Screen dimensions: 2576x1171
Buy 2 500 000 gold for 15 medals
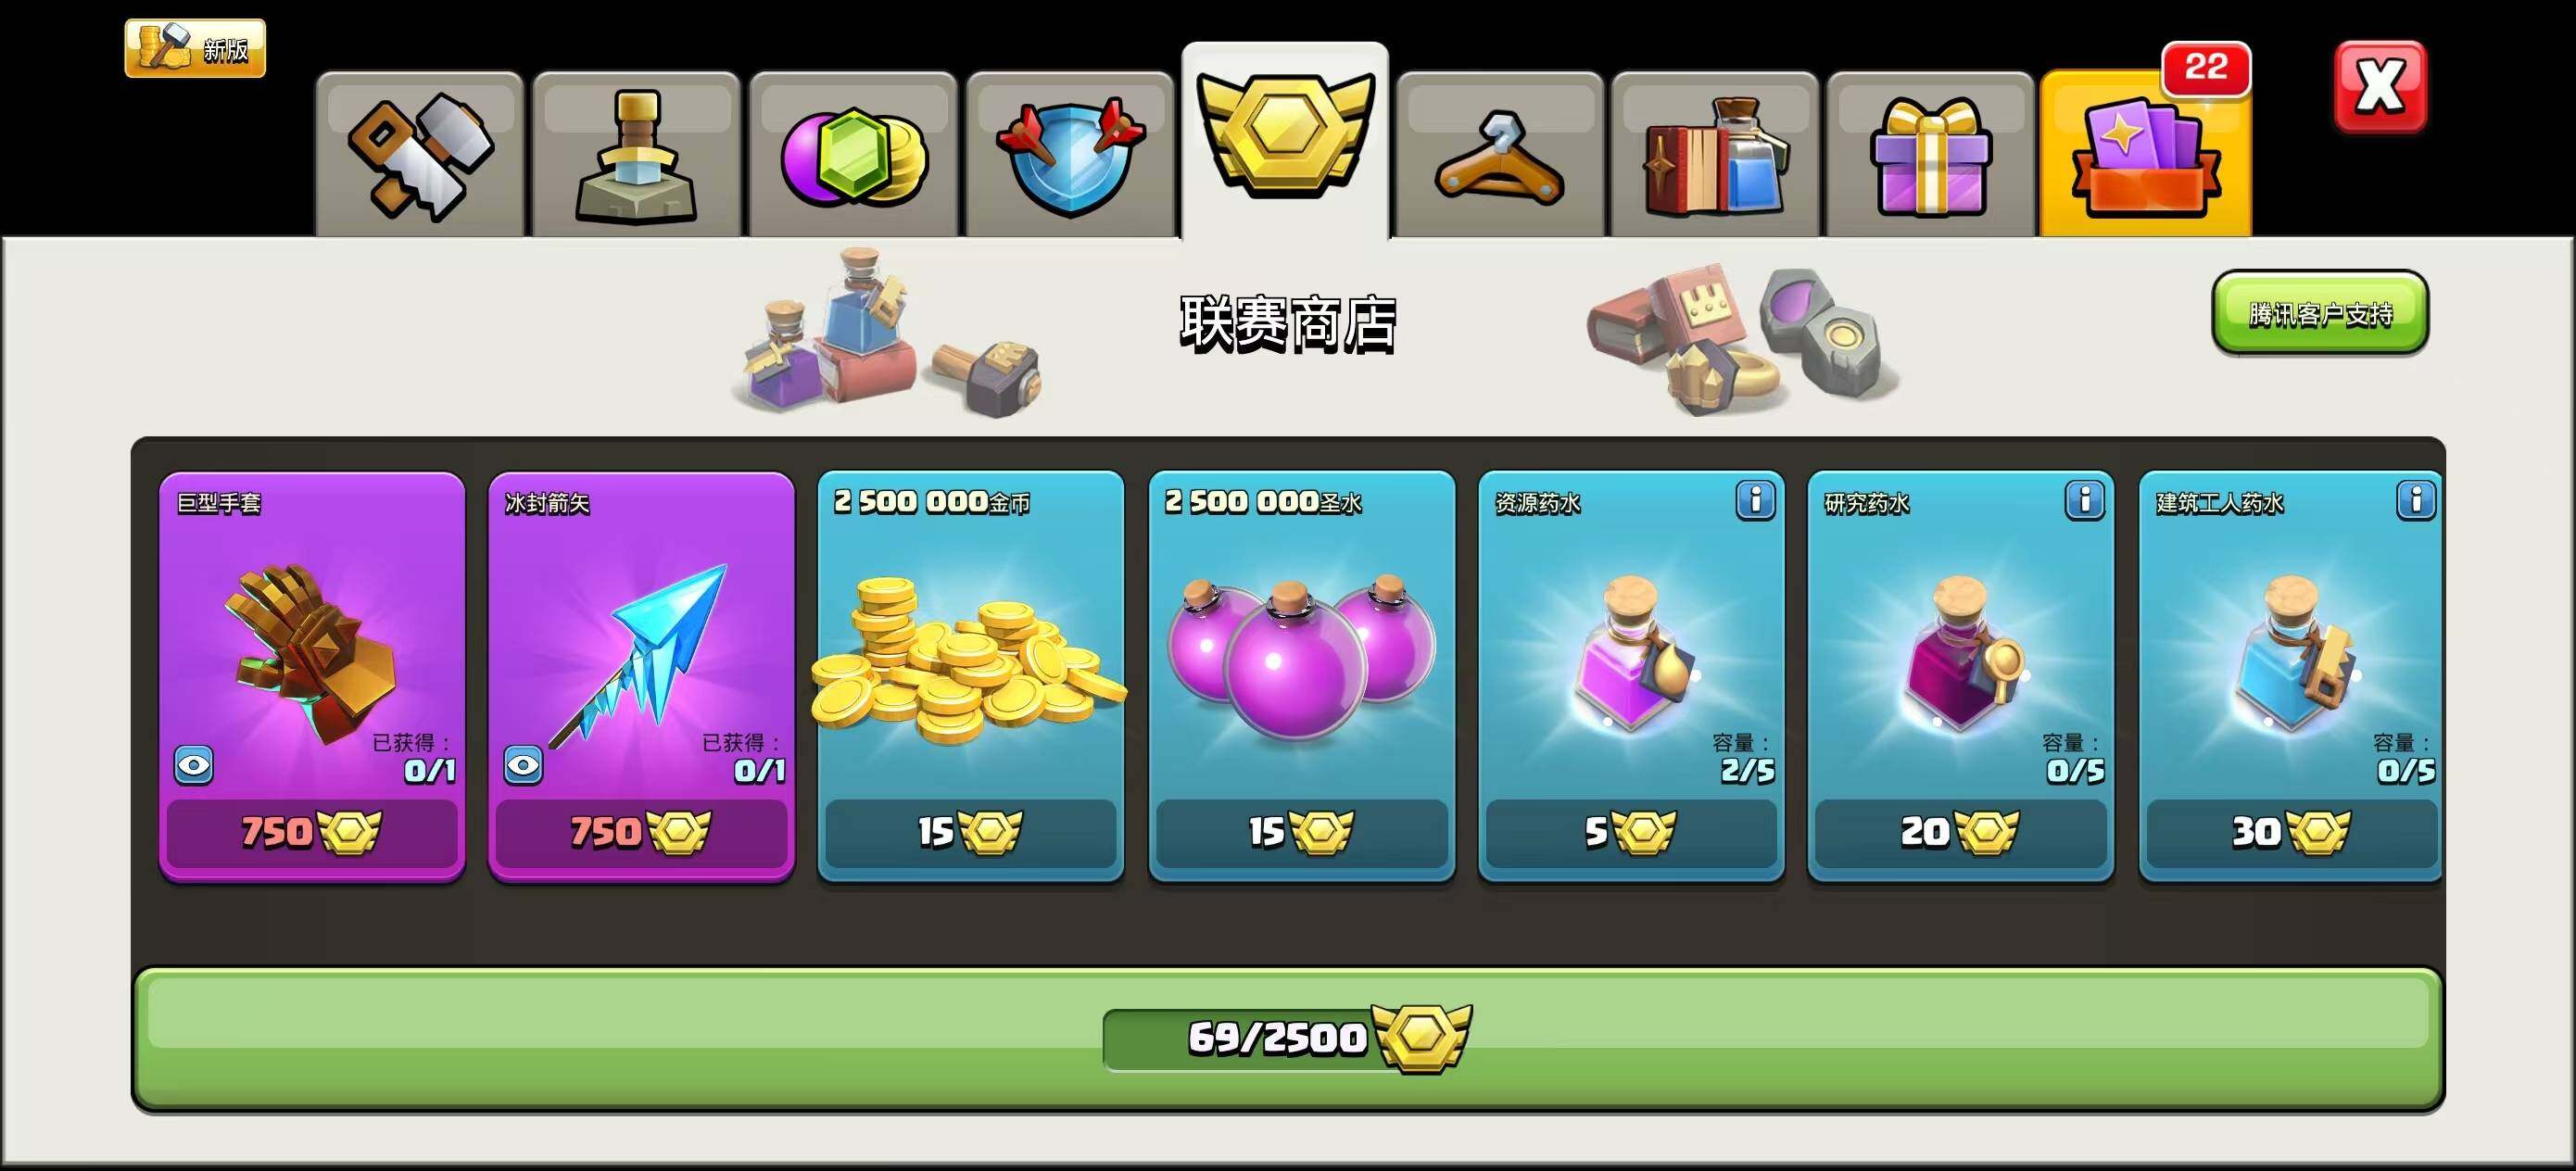(971, 832)
